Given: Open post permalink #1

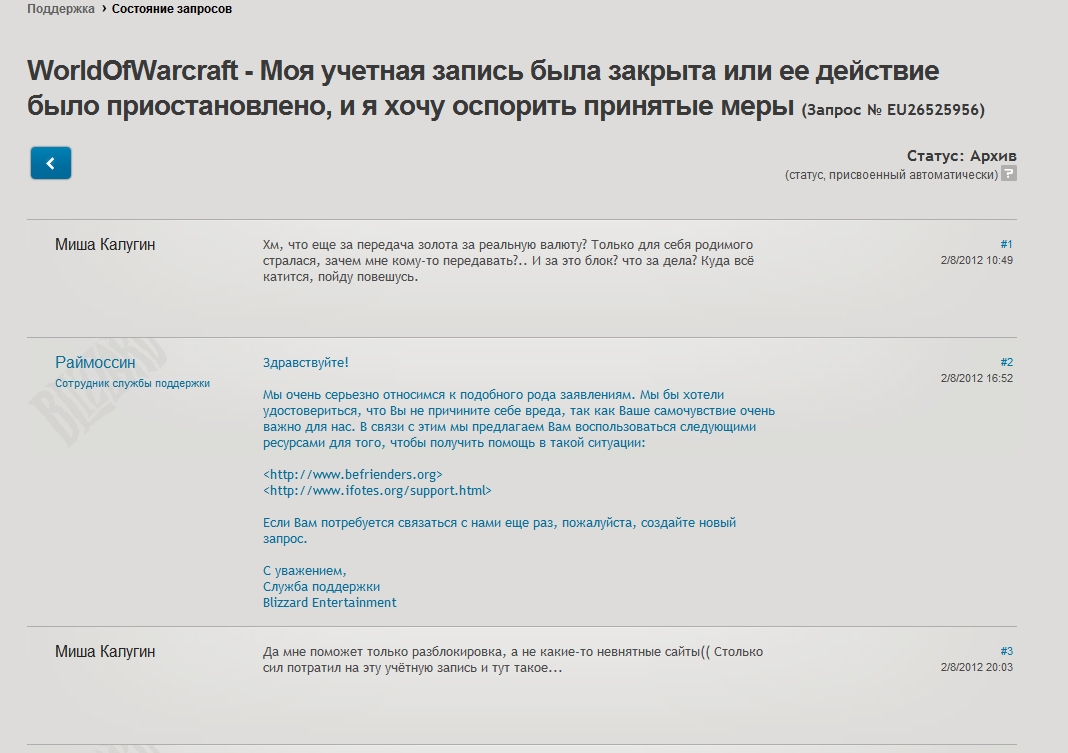Looking at the screenshot, I should pos(1006,244).
